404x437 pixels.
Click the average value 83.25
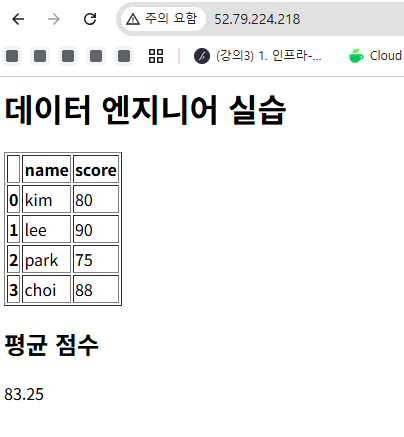pyautogui.click(x=24, y=394)
